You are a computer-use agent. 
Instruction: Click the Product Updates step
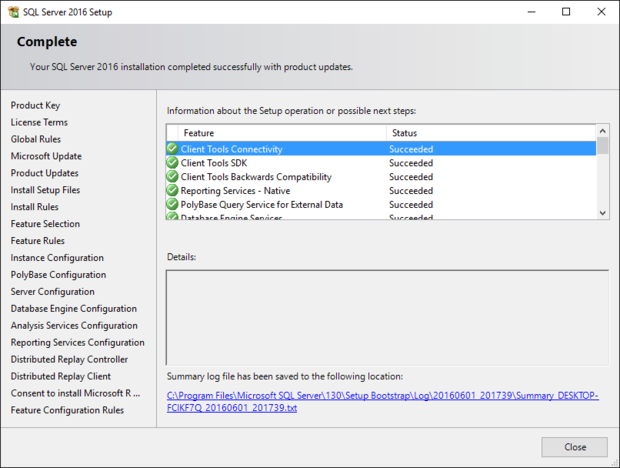(45, 173)
